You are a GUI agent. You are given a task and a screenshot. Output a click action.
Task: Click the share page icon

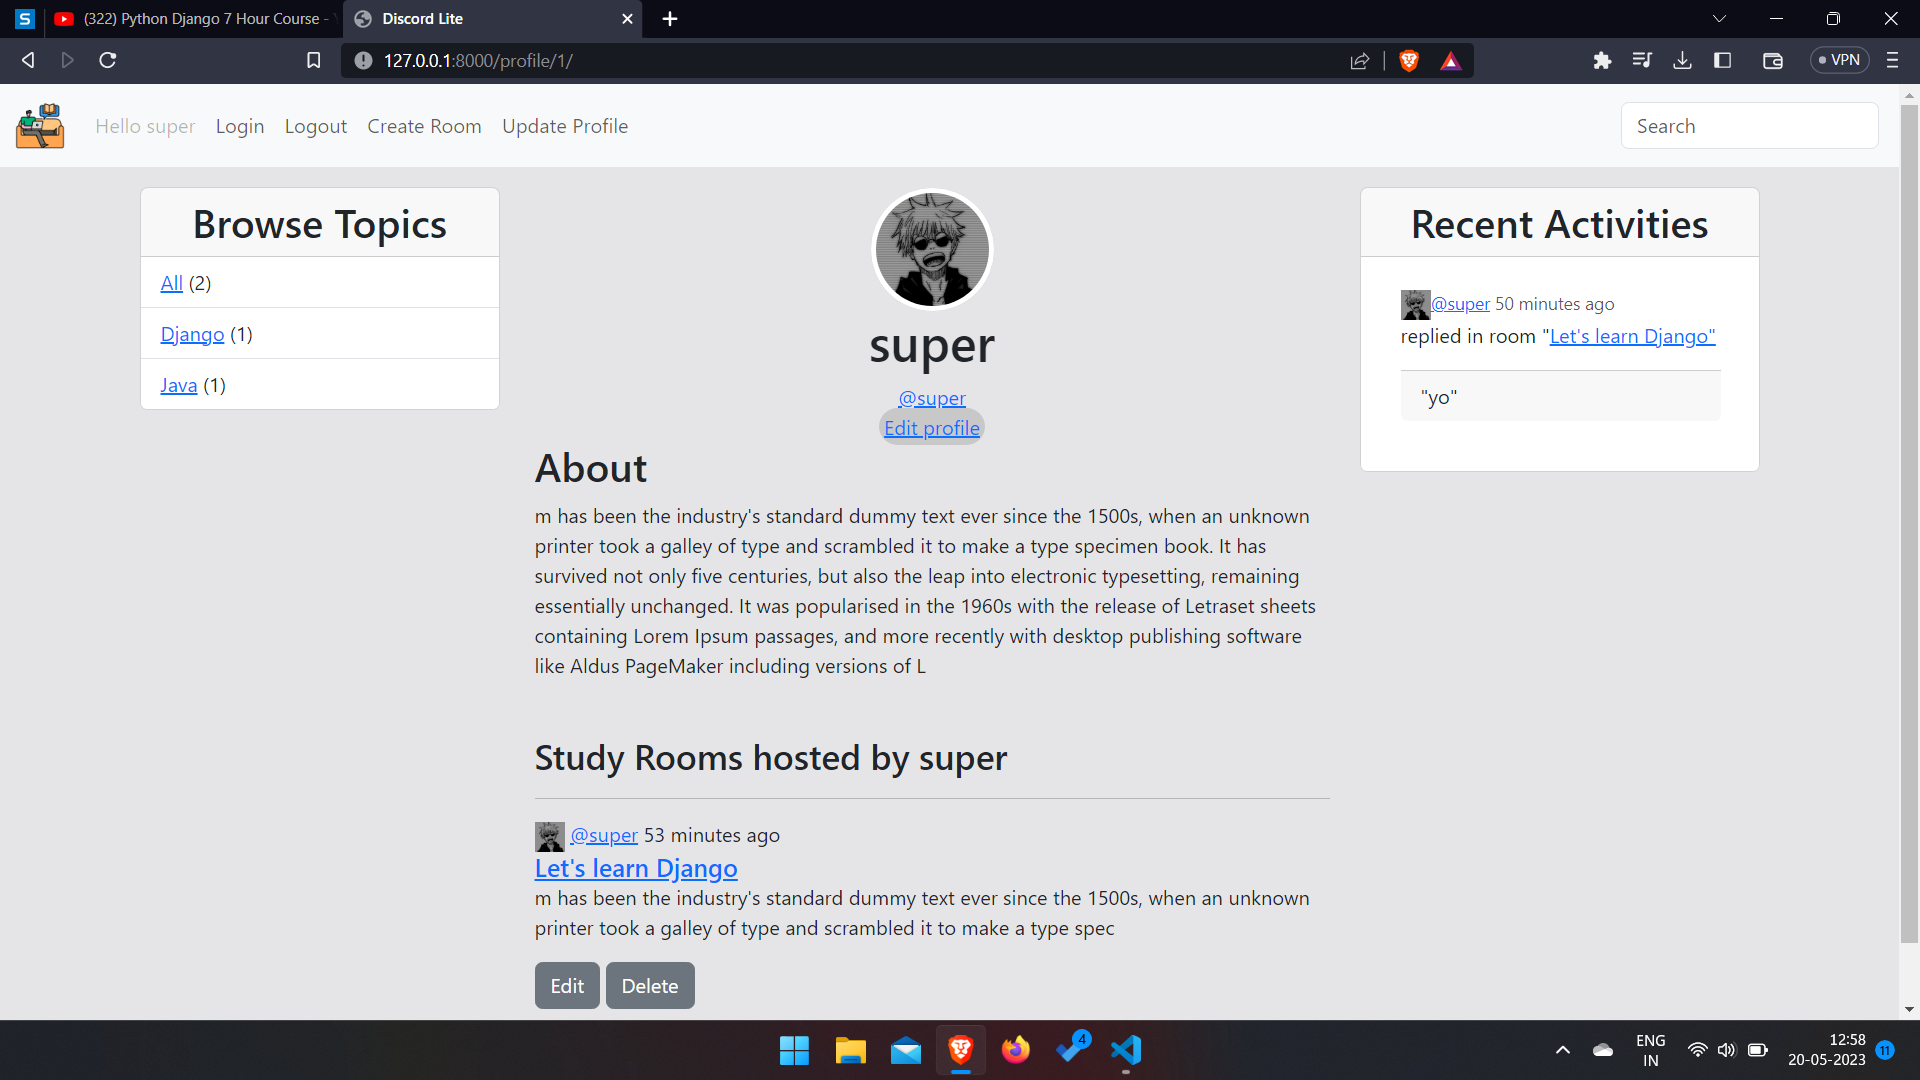point(1359,60)
